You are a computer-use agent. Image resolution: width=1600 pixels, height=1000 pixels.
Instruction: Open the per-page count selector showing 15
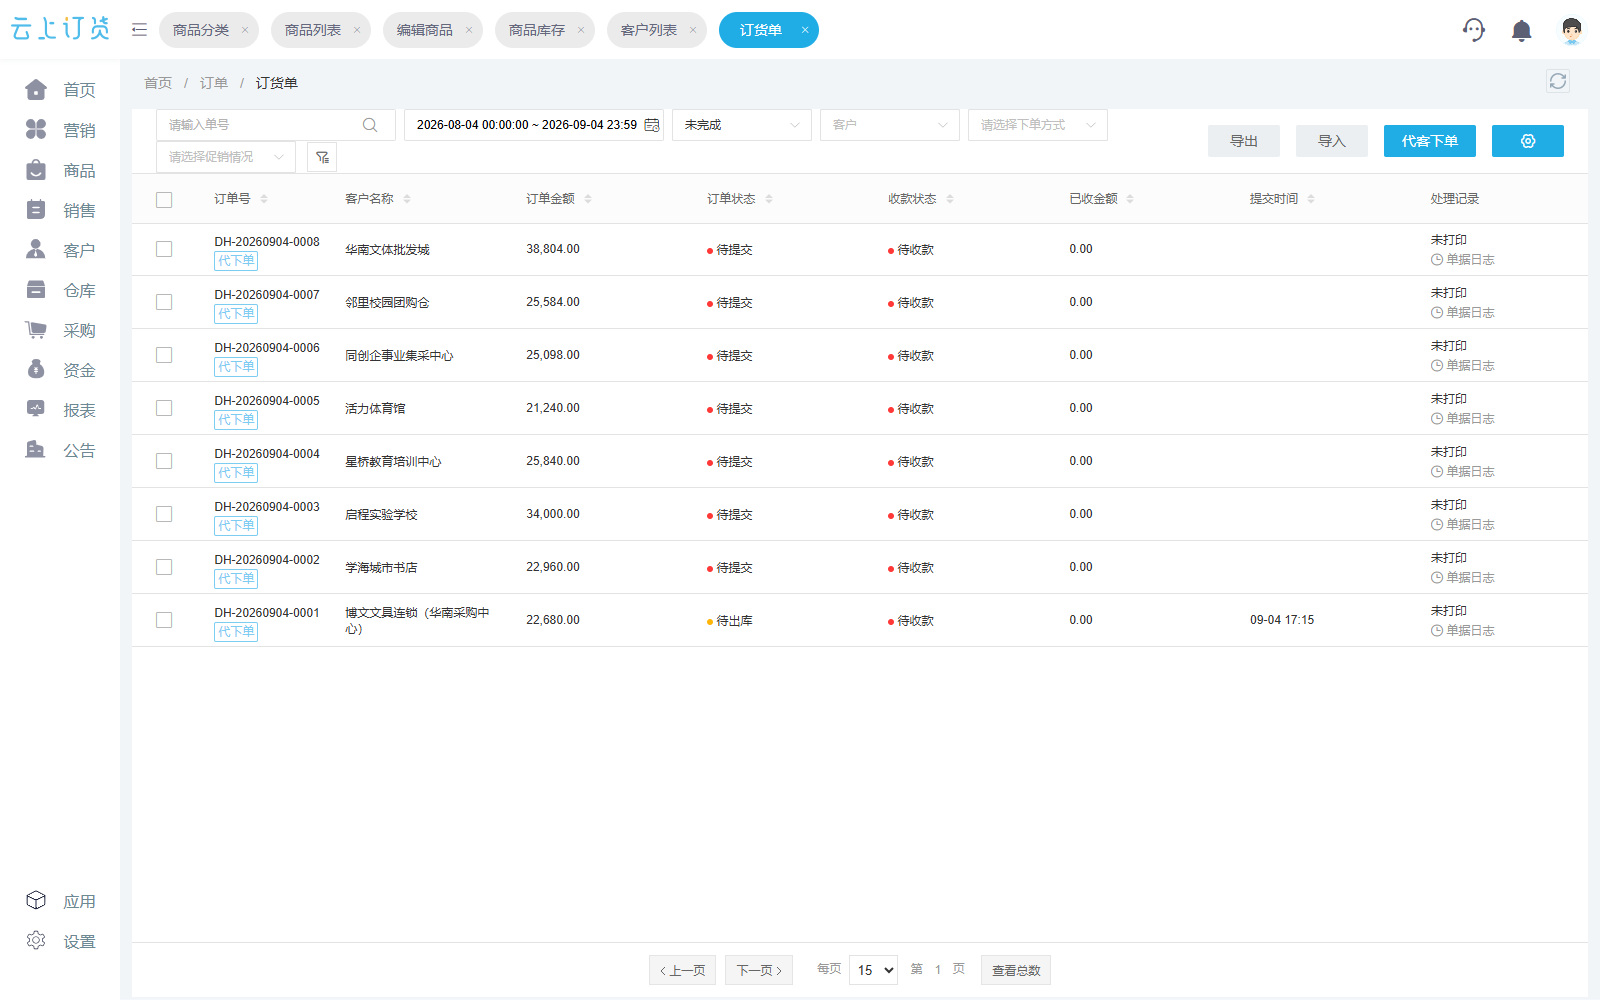click(x=873, y=970)
